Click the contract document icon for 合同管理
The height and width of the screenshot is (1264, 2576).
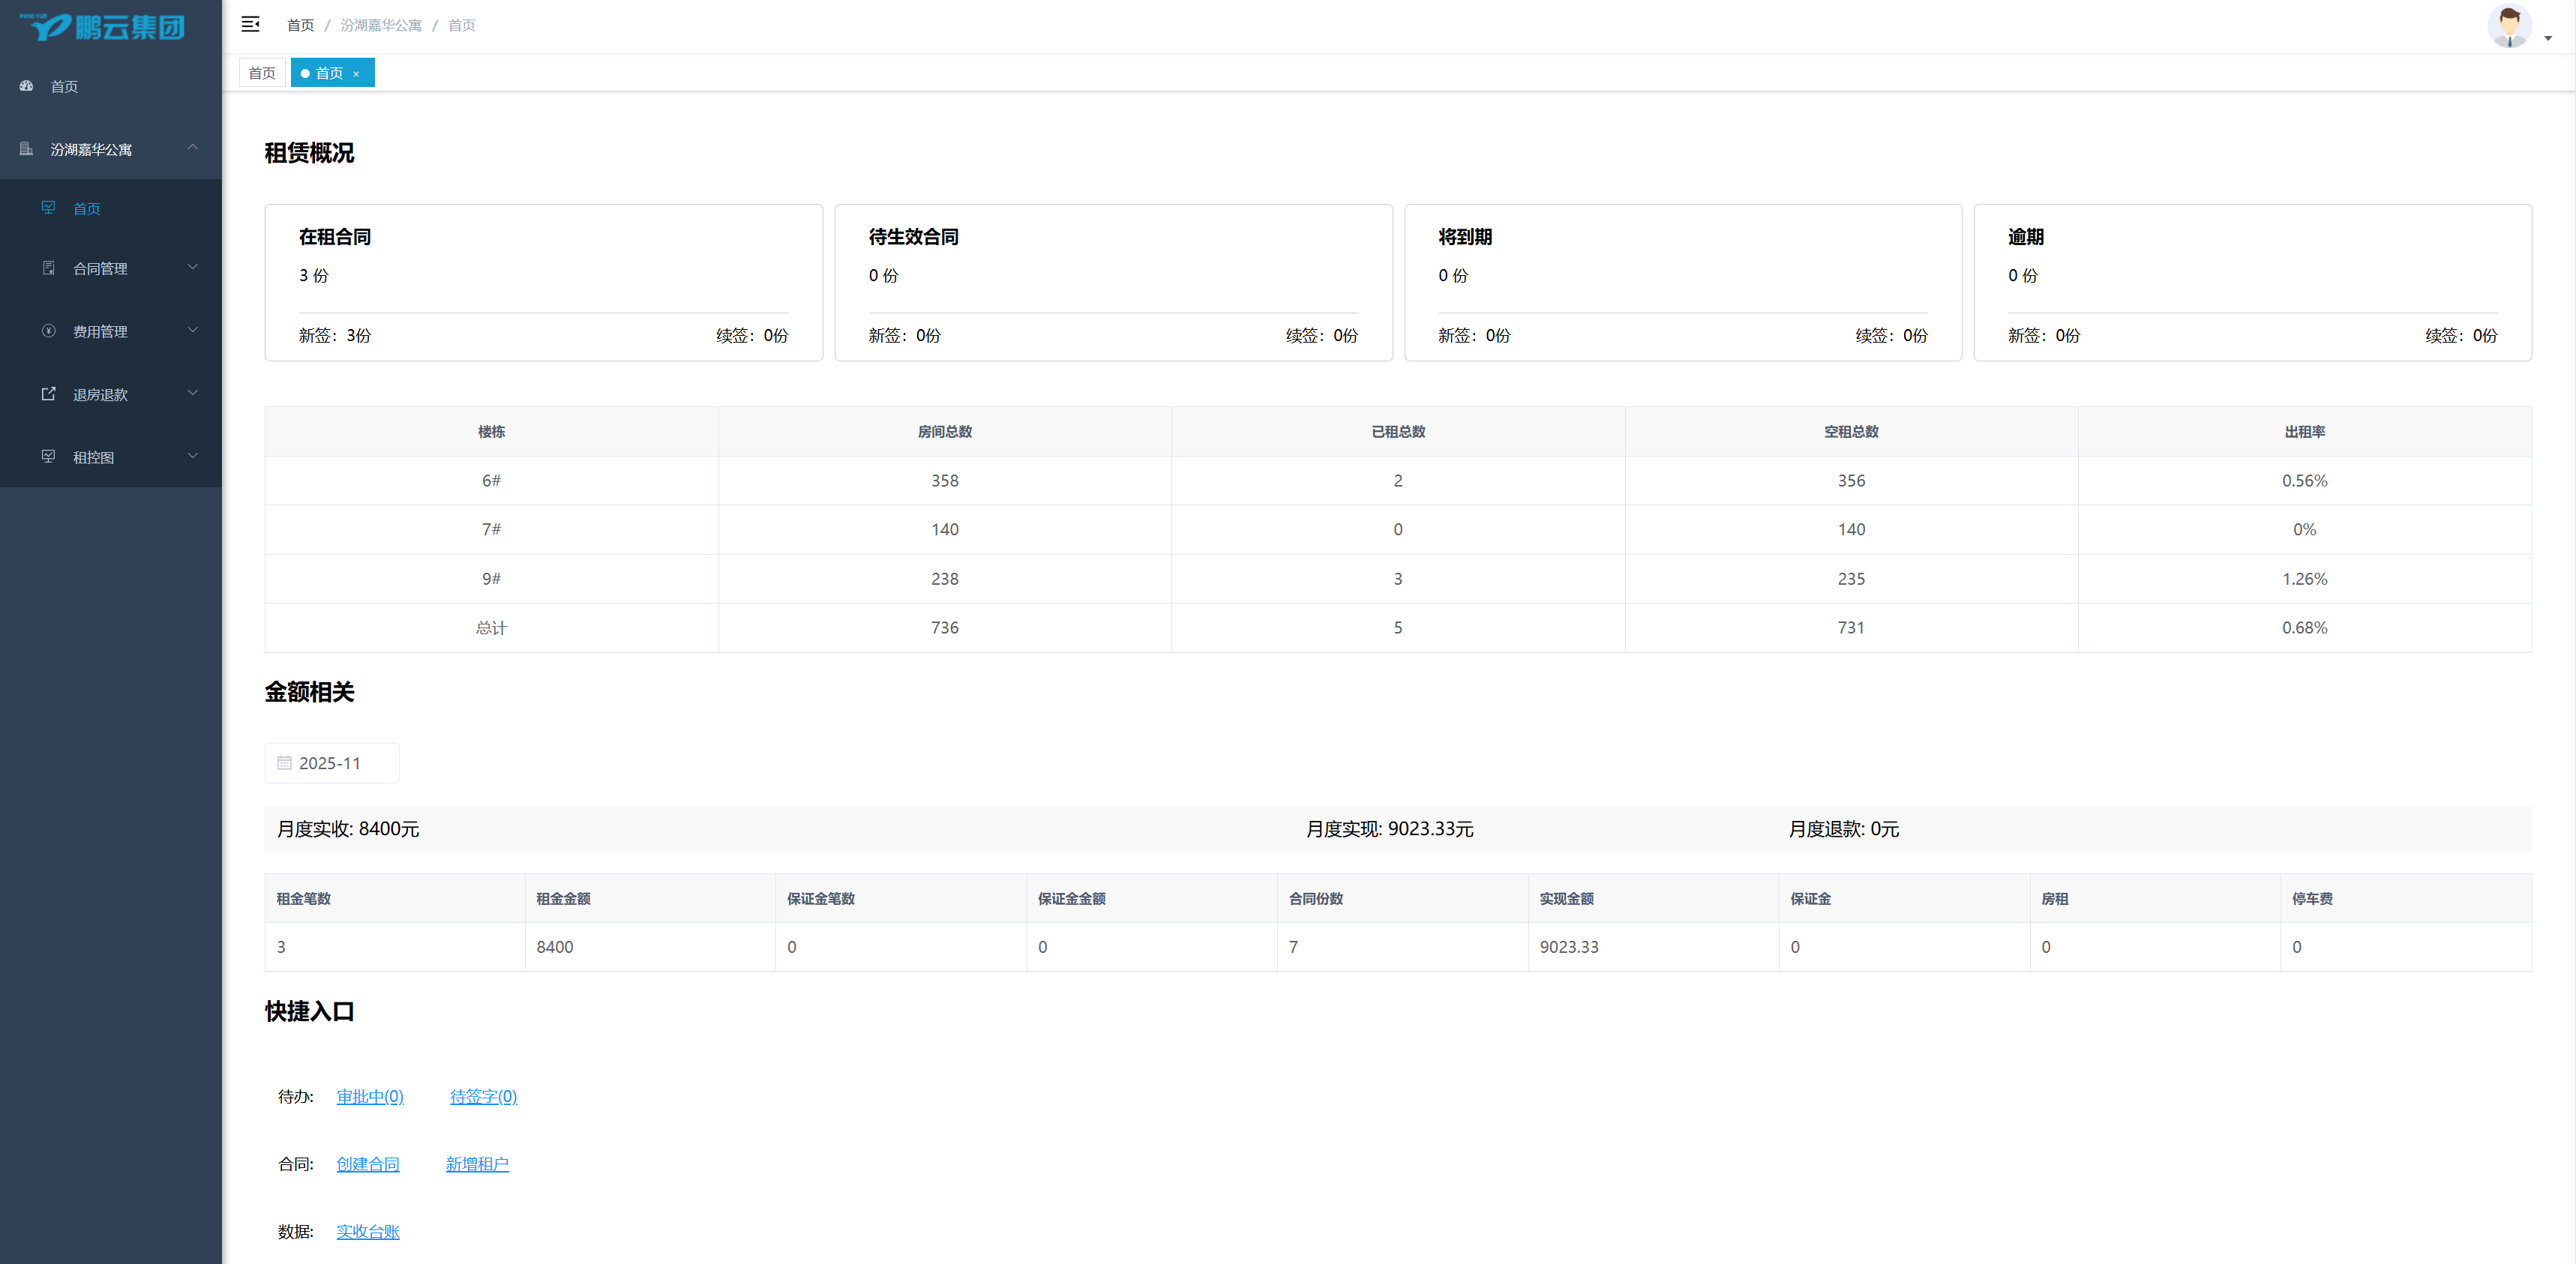point(49,268)
